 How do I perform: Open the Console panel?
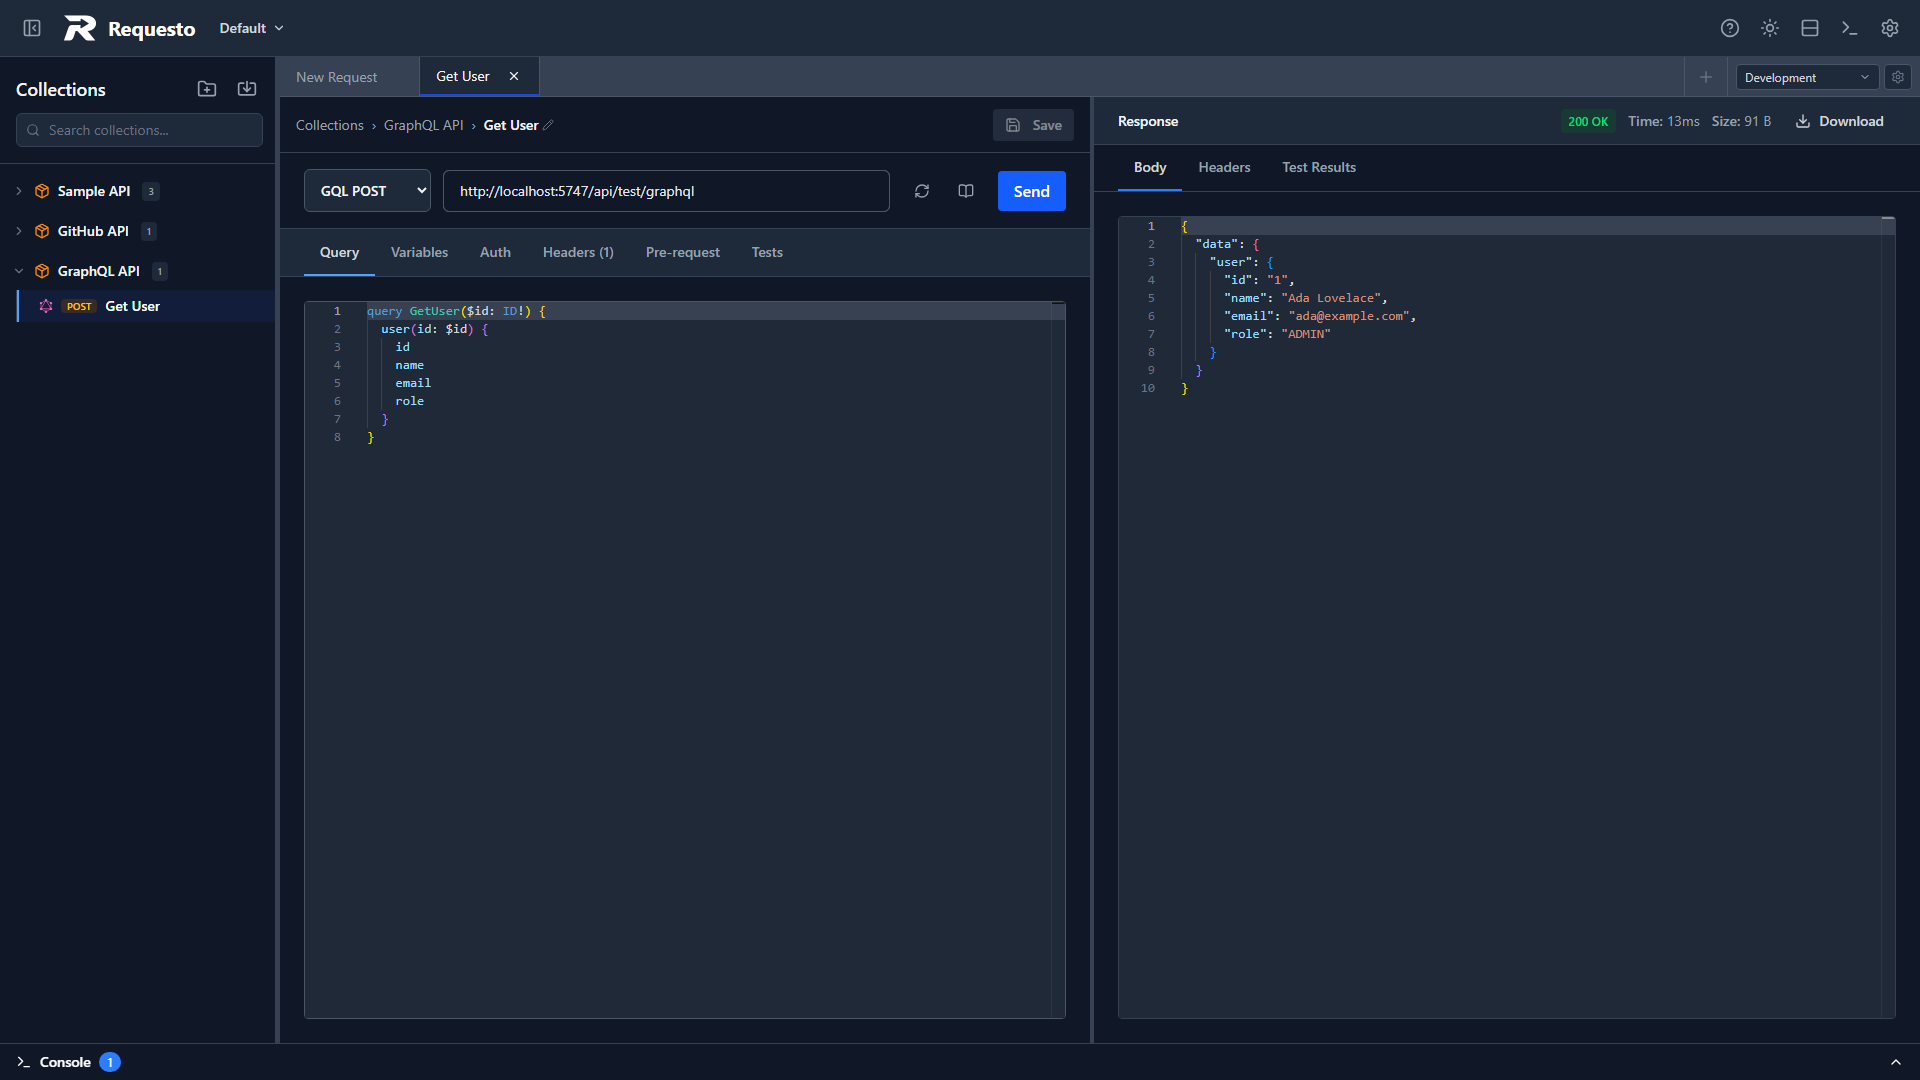[x=65, y=1062]
